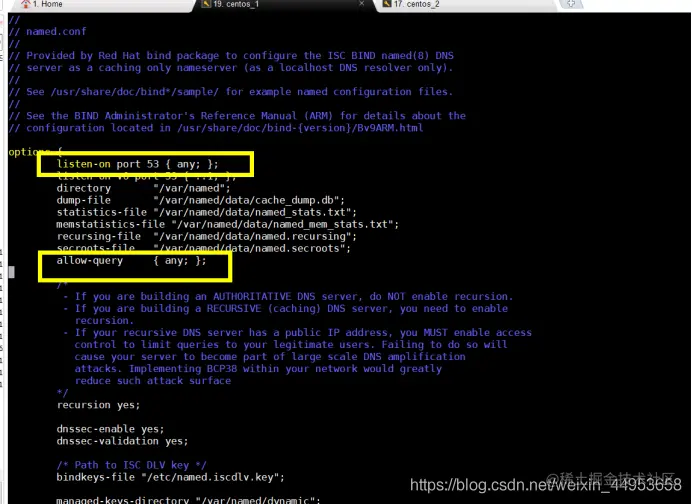Click the 'allow-query { any; };' line
This screenshot has width=692, height=504.
(131, 260)
